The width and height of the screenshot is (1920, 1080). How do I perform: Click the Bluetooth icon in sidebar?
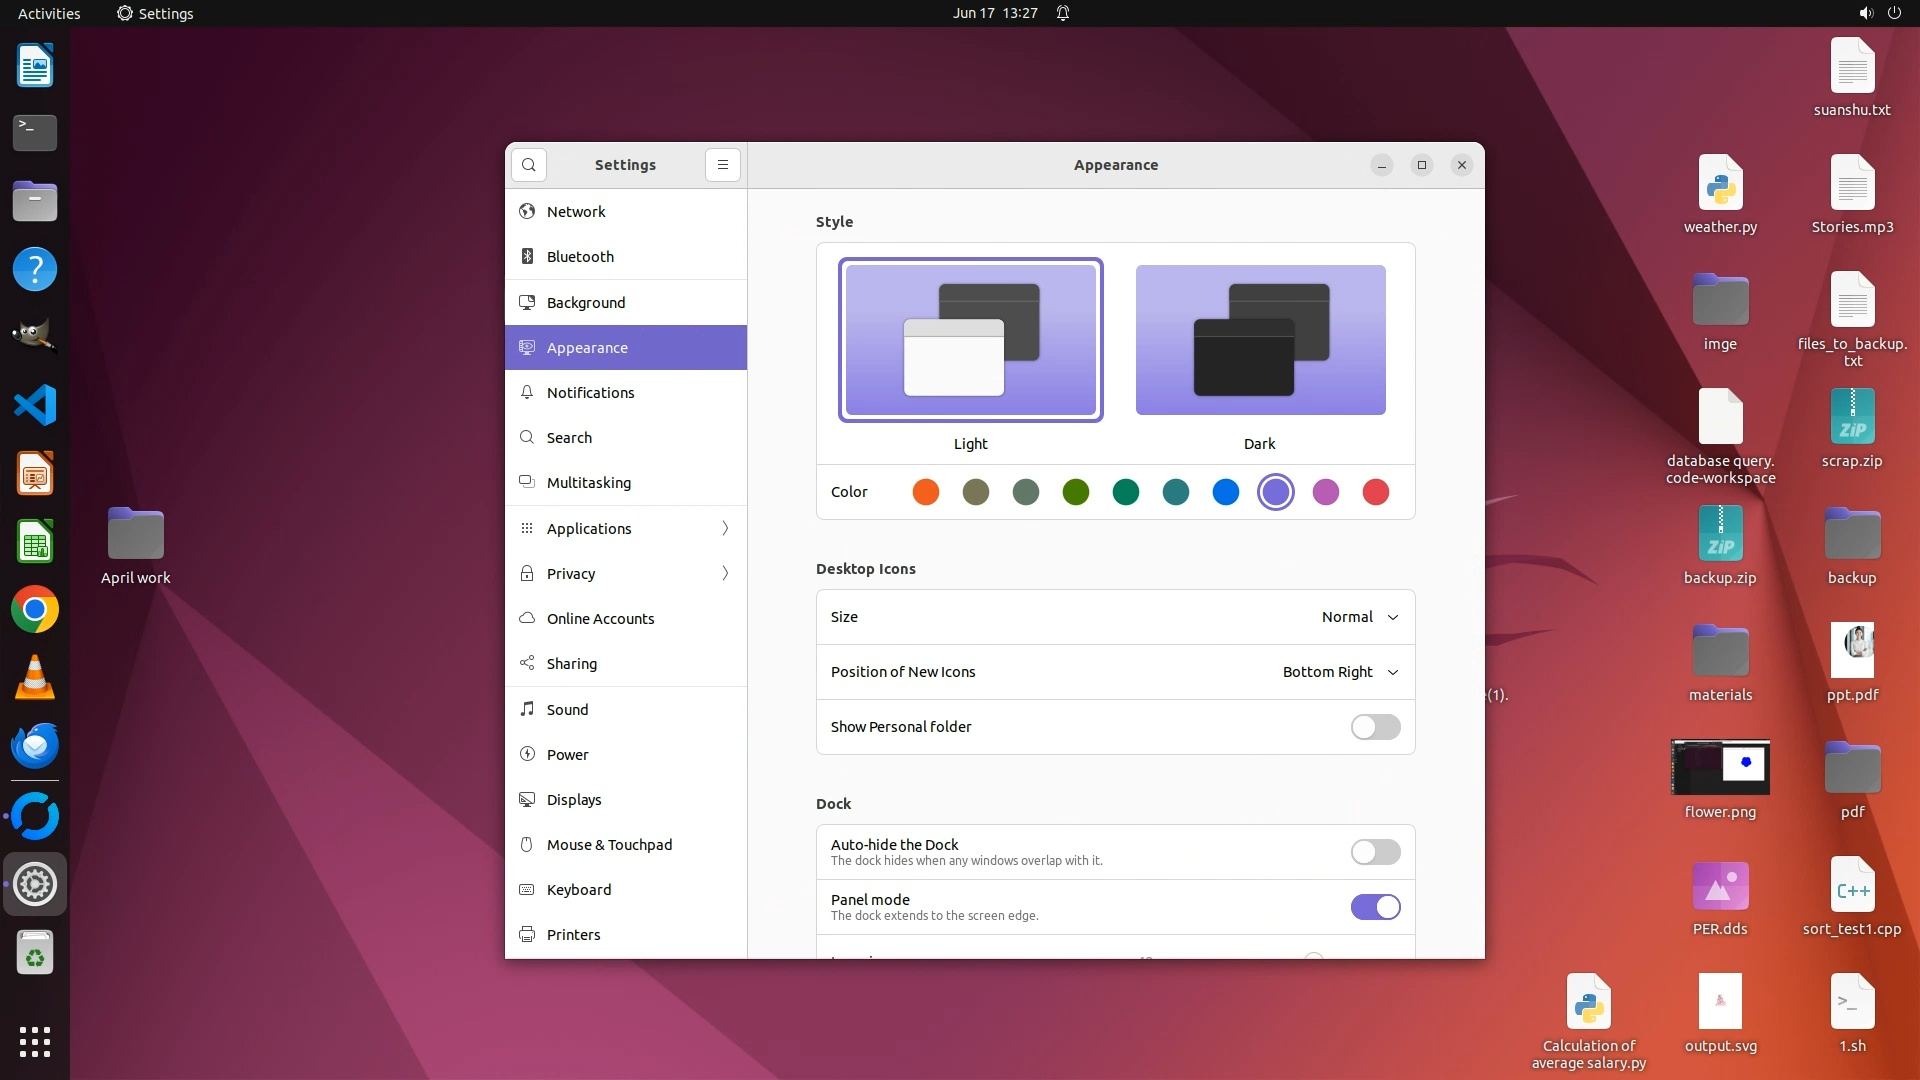point(527,257)
